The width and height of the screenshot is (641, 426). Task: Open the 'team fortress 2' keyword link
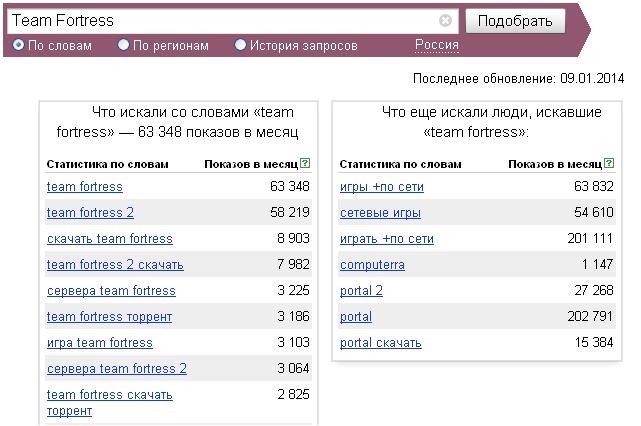[x=90, y=213]
